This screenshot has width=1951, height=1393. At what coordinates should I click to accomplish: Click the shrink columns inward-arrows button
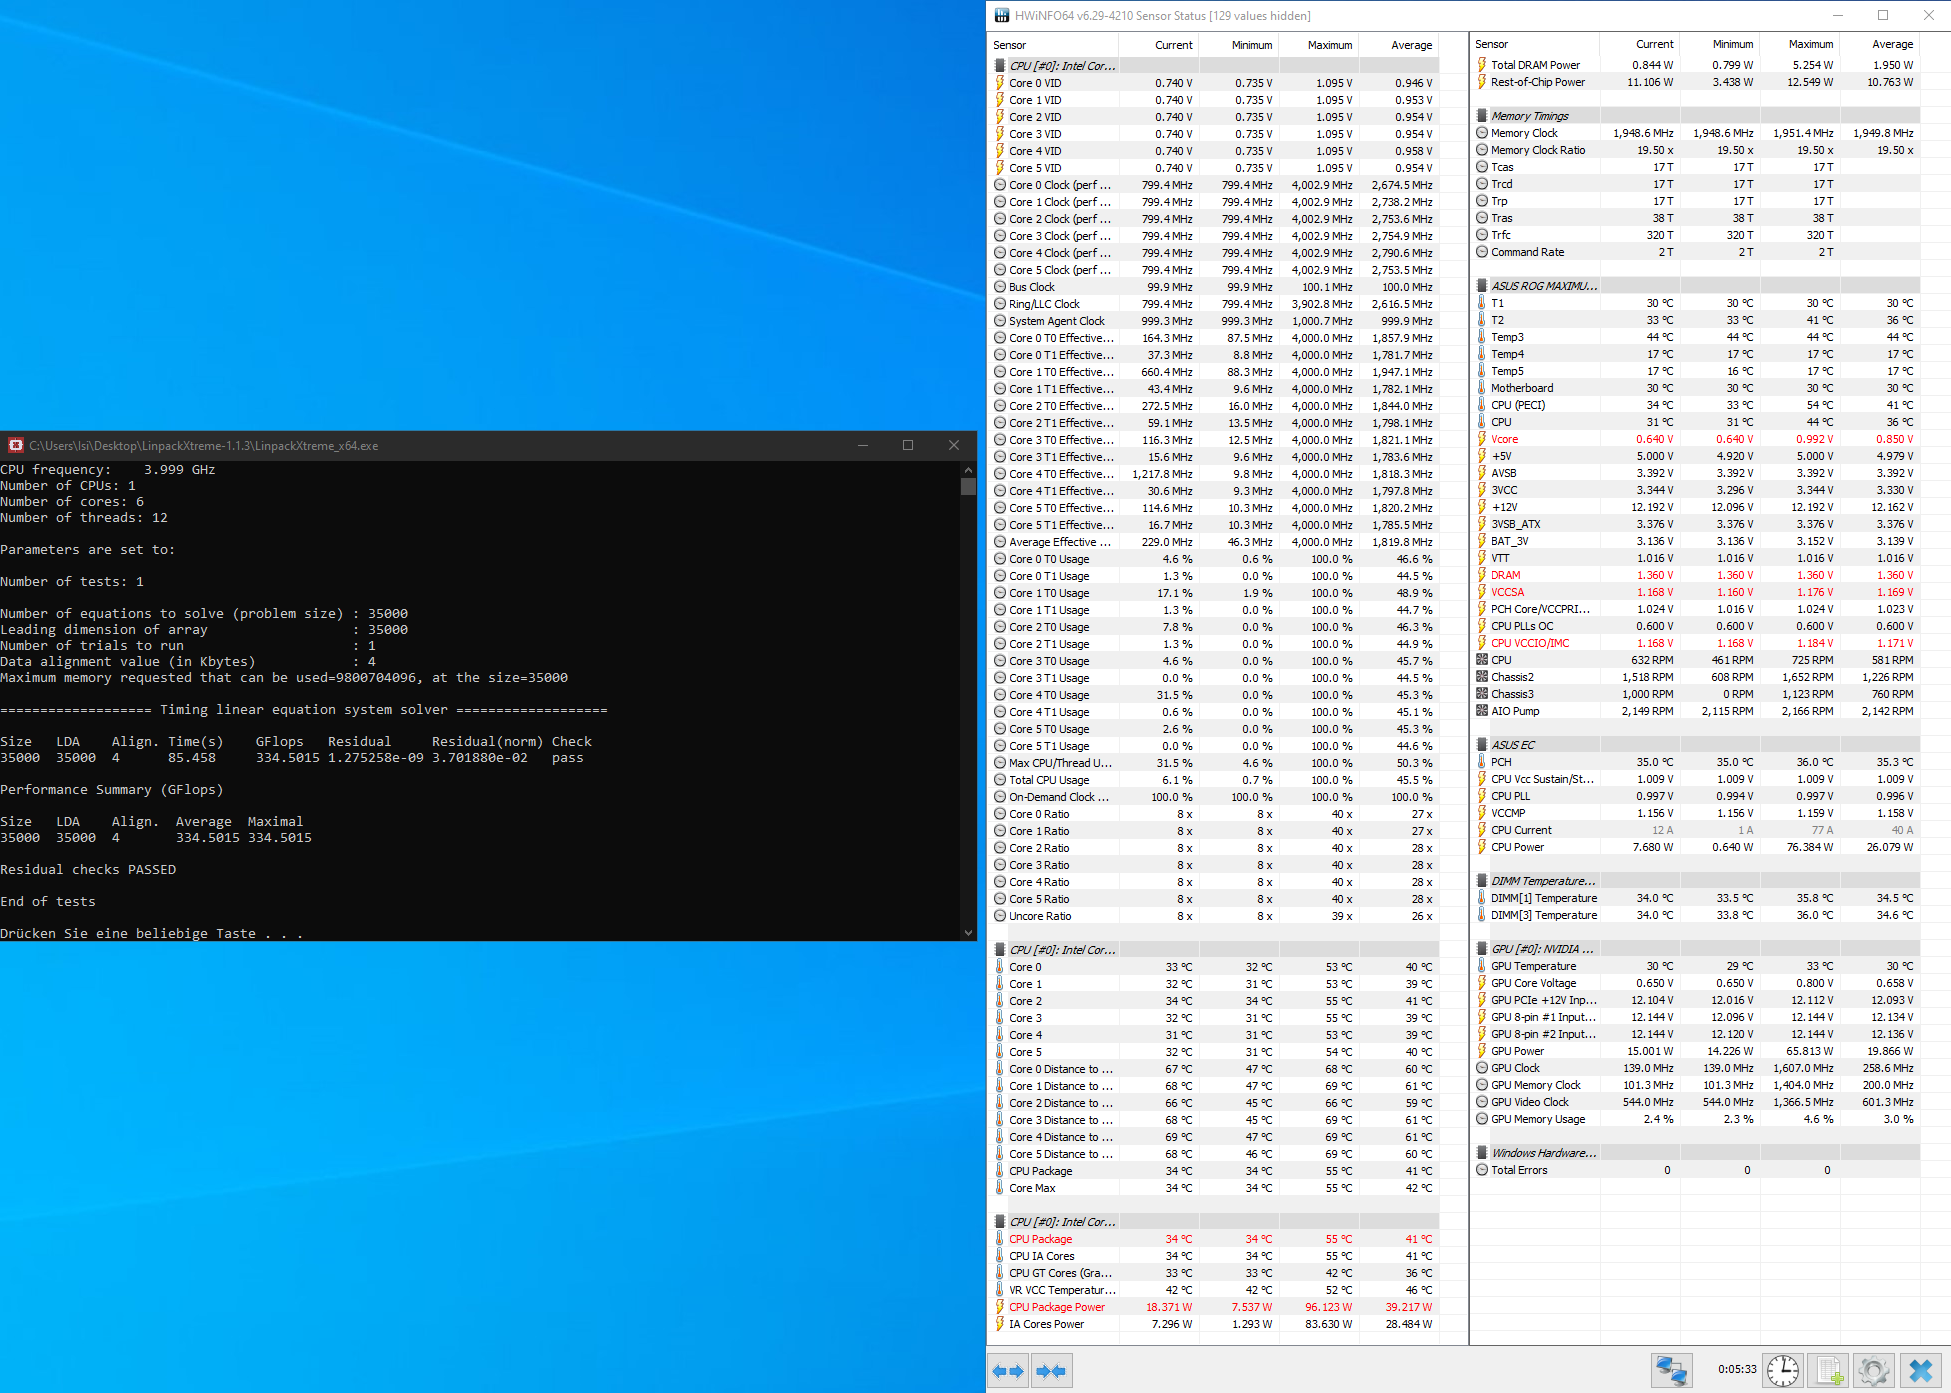point(1051,1370)
